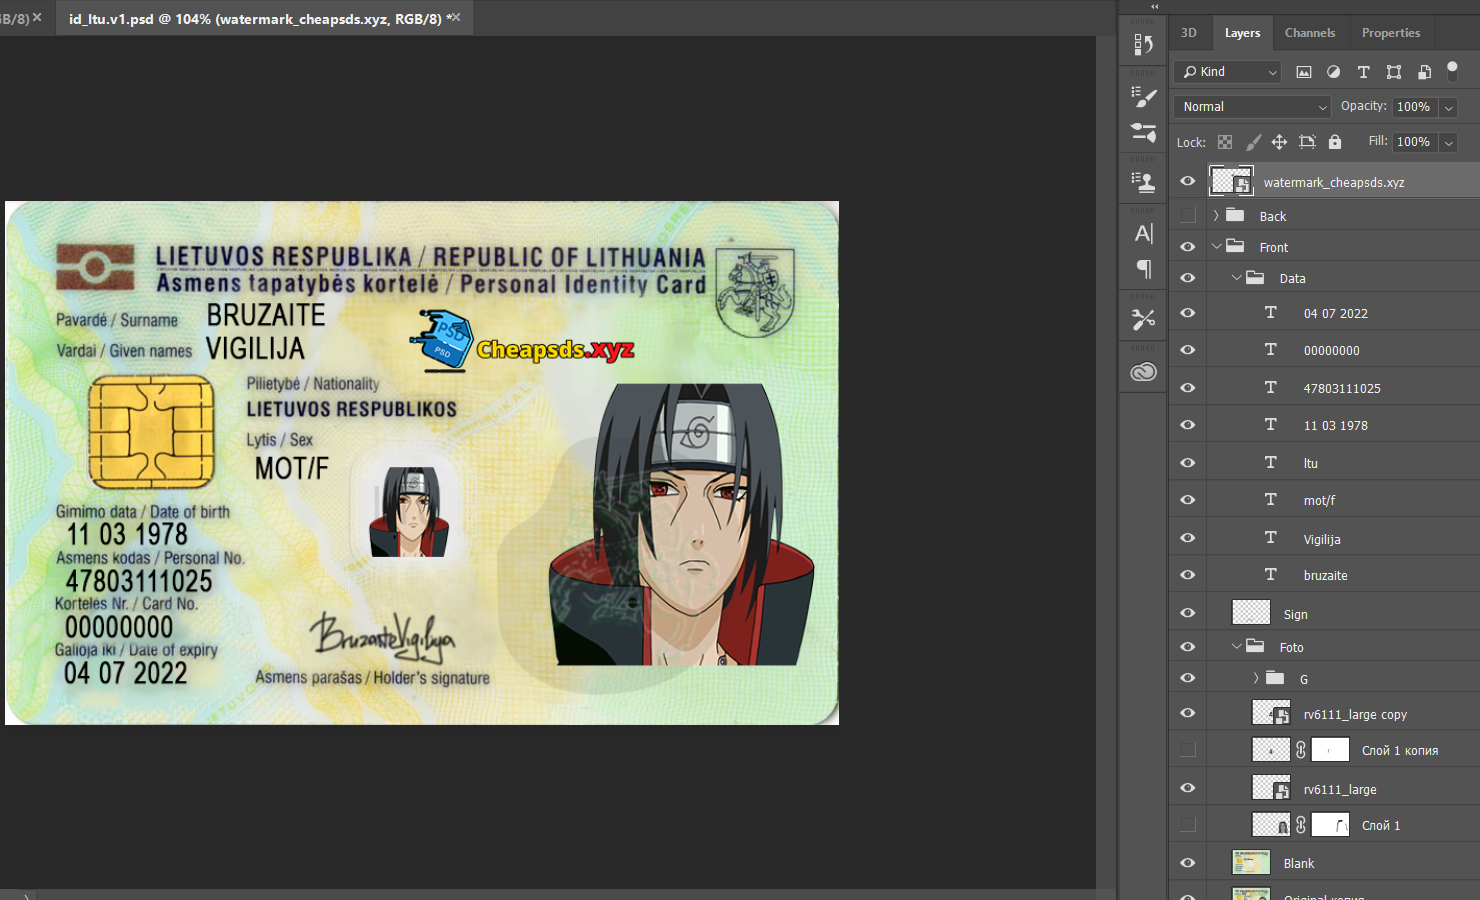The image size is (1480, 900).
Task: Select the '47803111025' text layer
Action: [1341, 388]
